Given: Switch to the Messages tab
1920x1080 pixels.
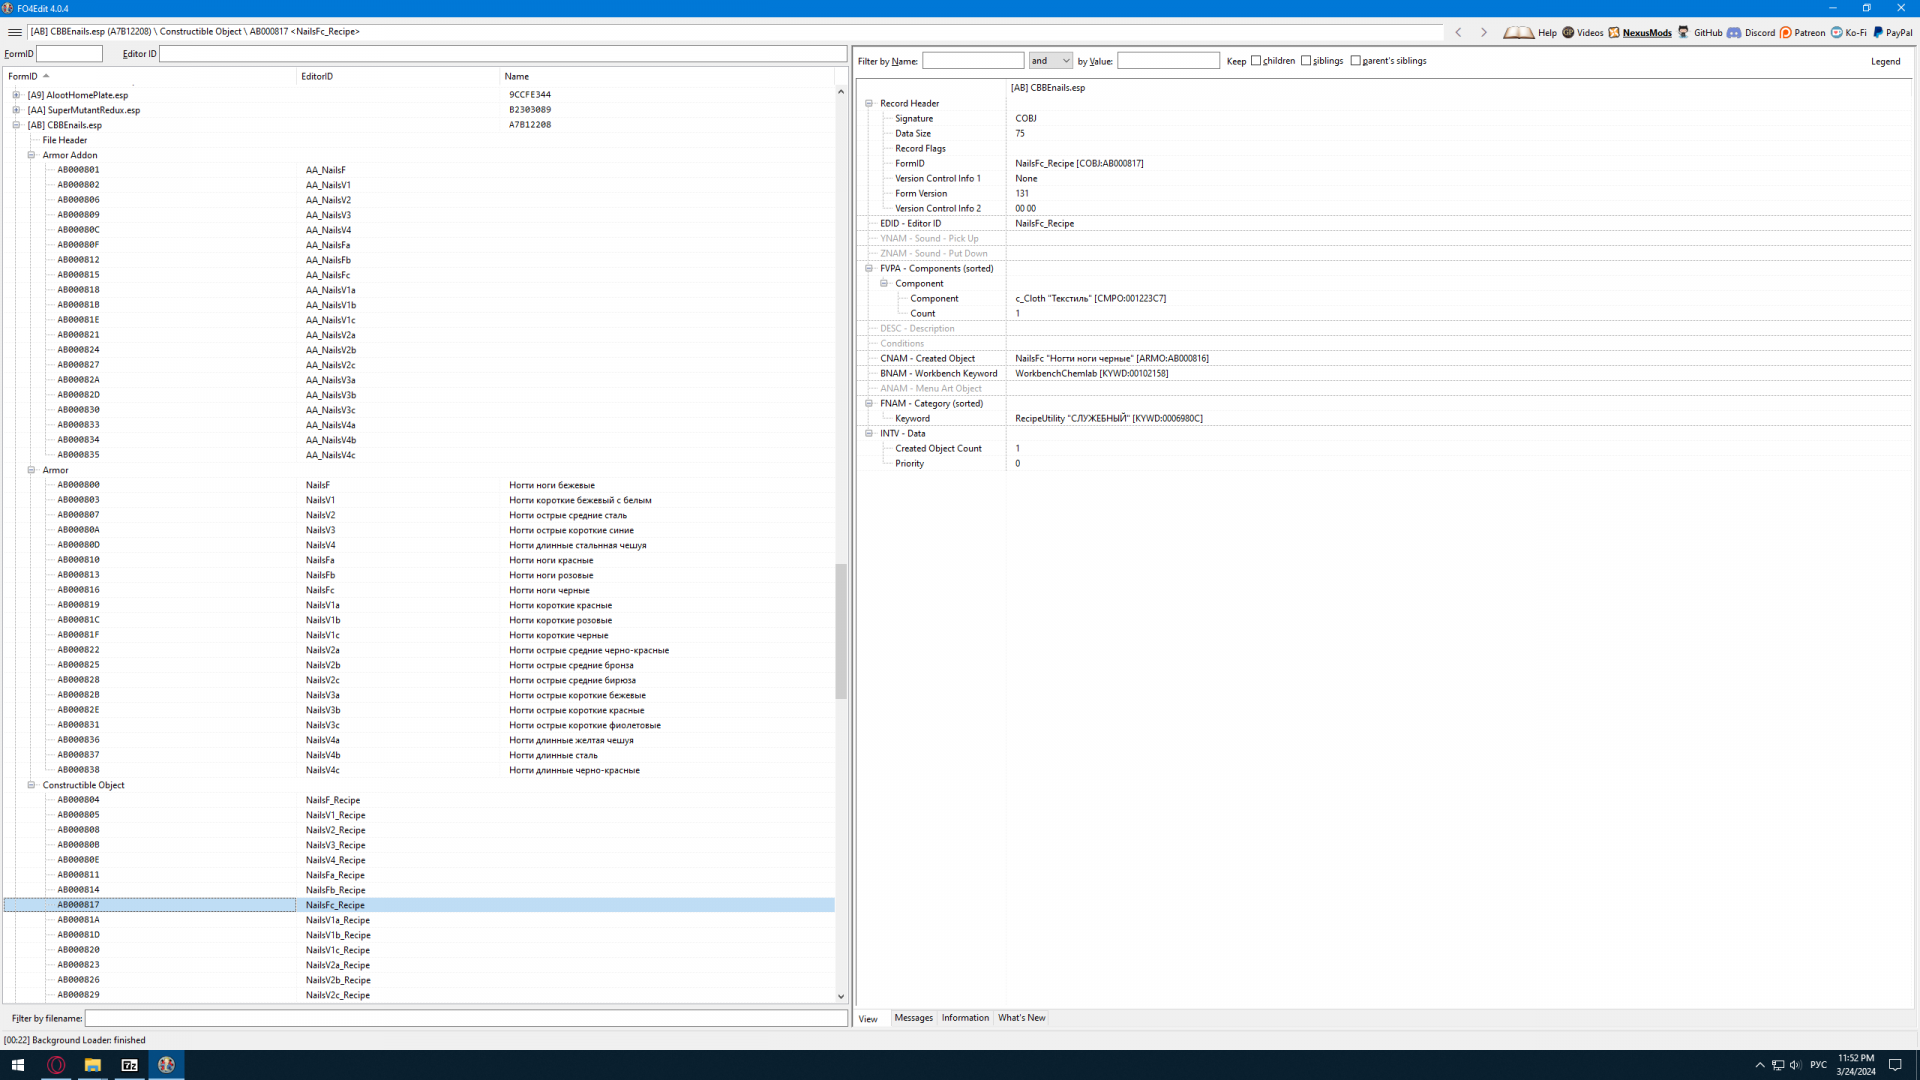Looking at the screenshot, I should pyautogui.click(x=913, y=1018).
